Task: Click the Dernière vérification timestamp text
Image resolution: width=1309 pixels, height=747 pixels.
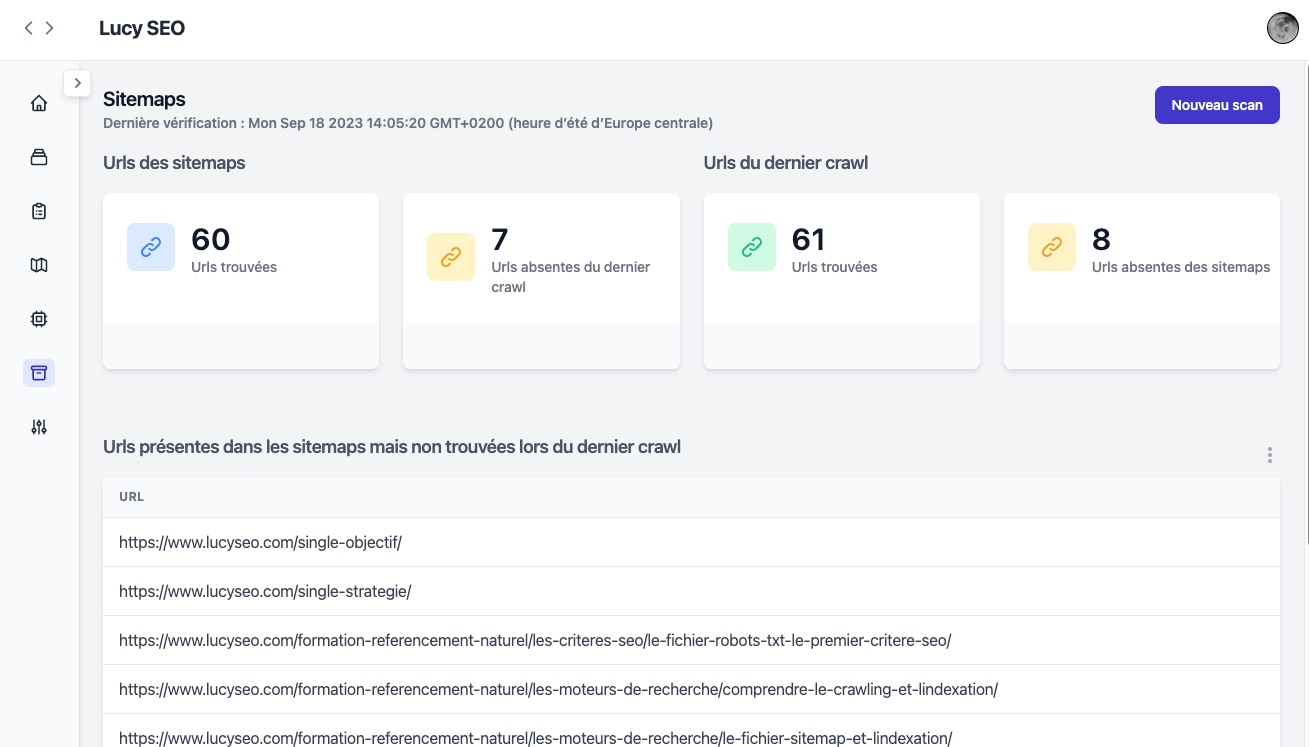Action: (x=408, y=123)
